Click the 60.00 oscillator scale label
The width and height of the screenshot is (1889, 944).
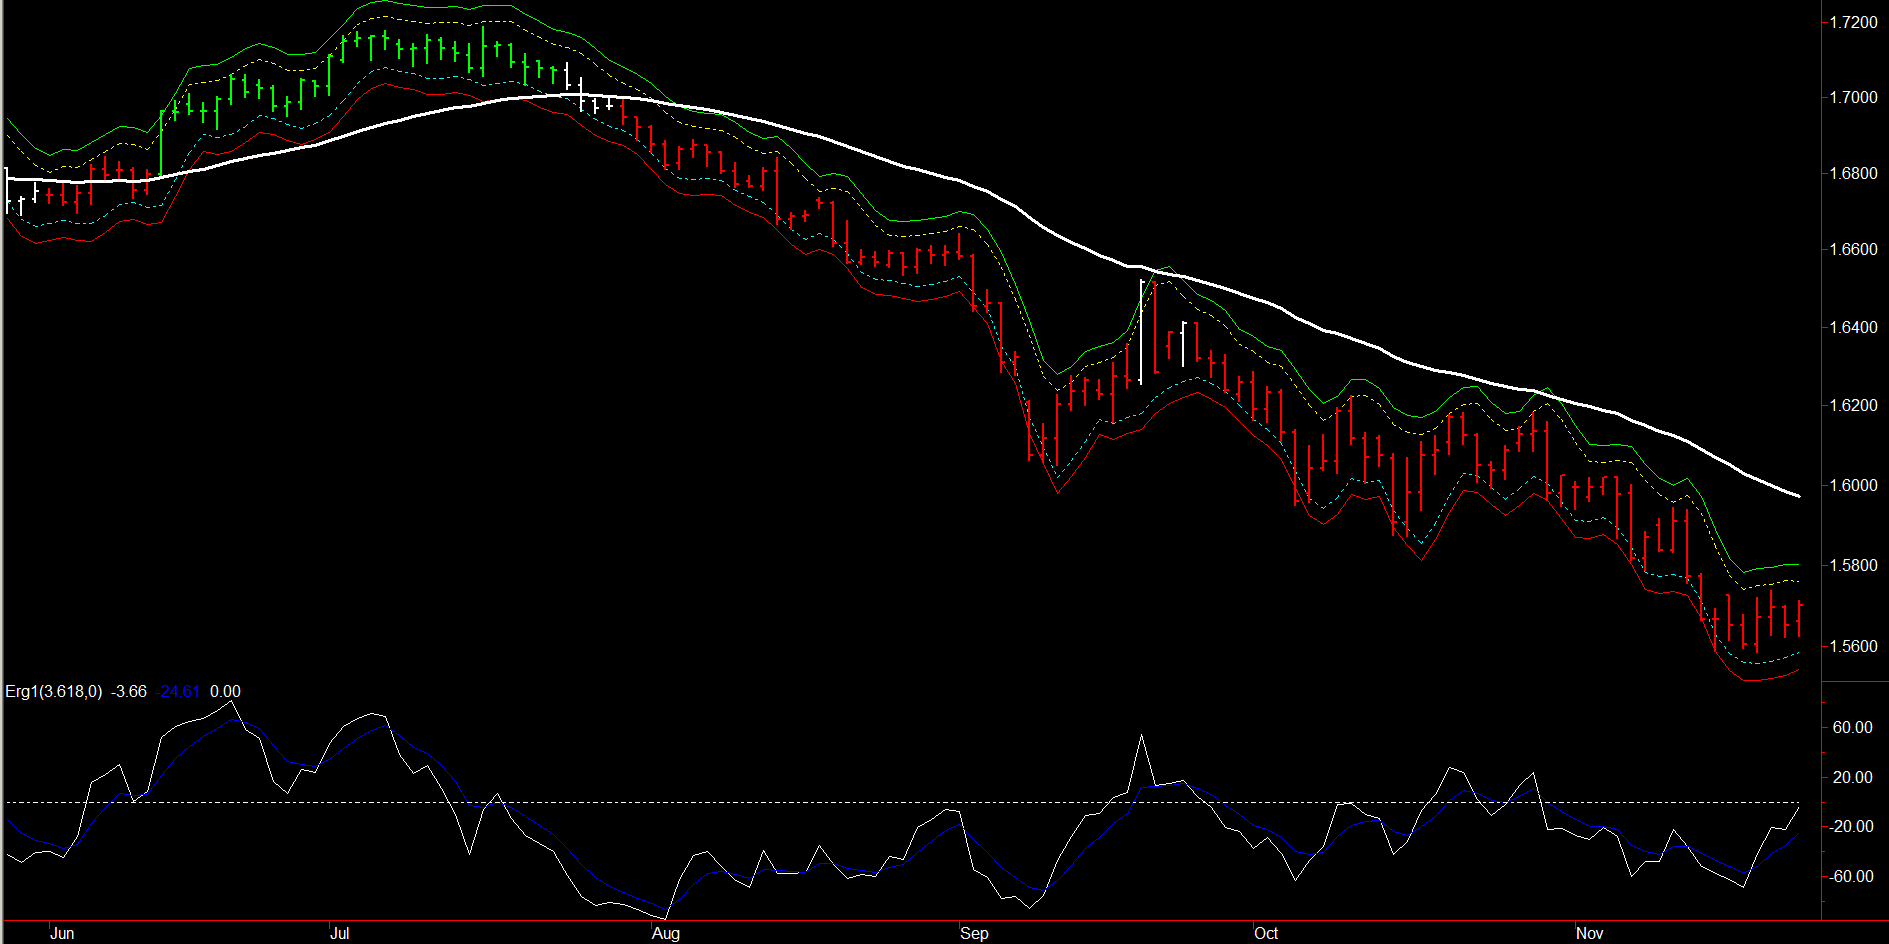[1852, 727]
